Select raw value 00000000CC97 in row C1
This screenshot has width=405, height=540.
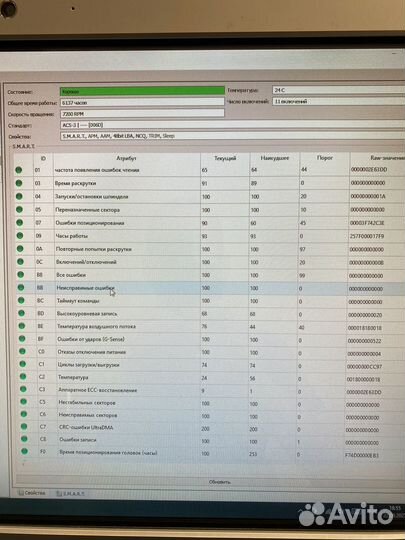click(x=364, y=366)
